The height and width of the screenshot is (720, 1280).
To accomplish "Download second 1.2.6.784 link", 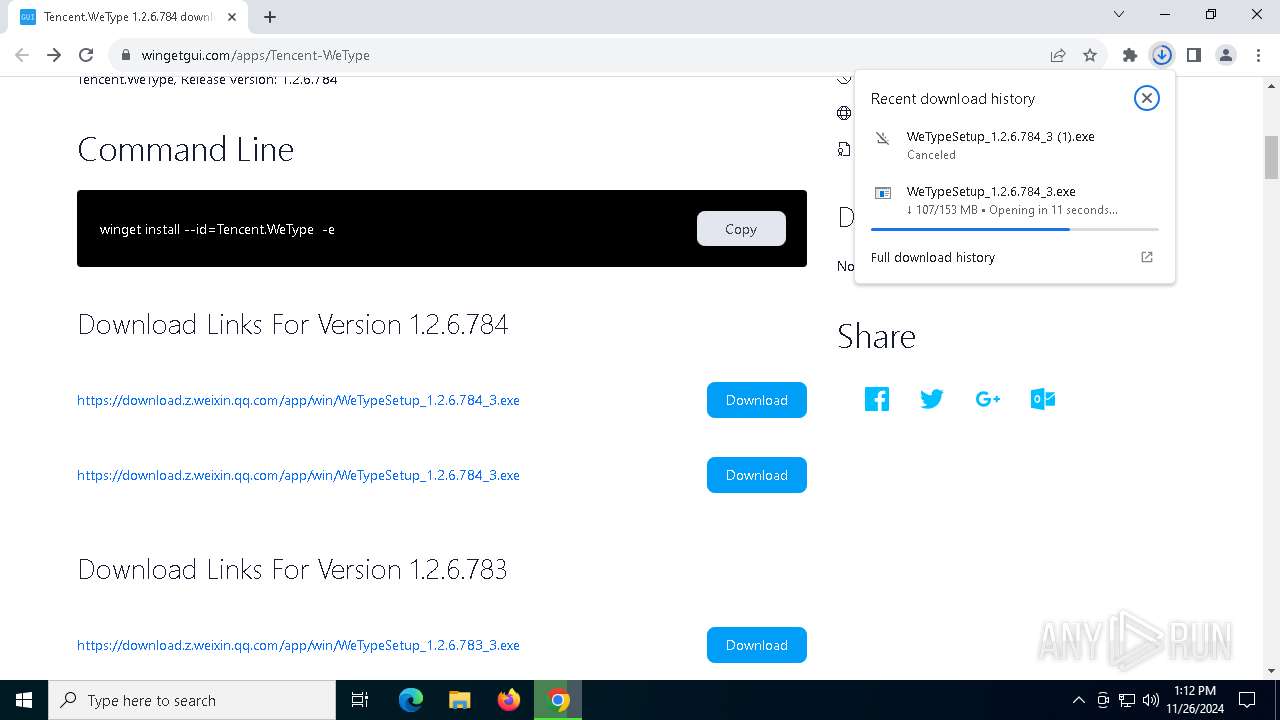I will click(757, 475).
